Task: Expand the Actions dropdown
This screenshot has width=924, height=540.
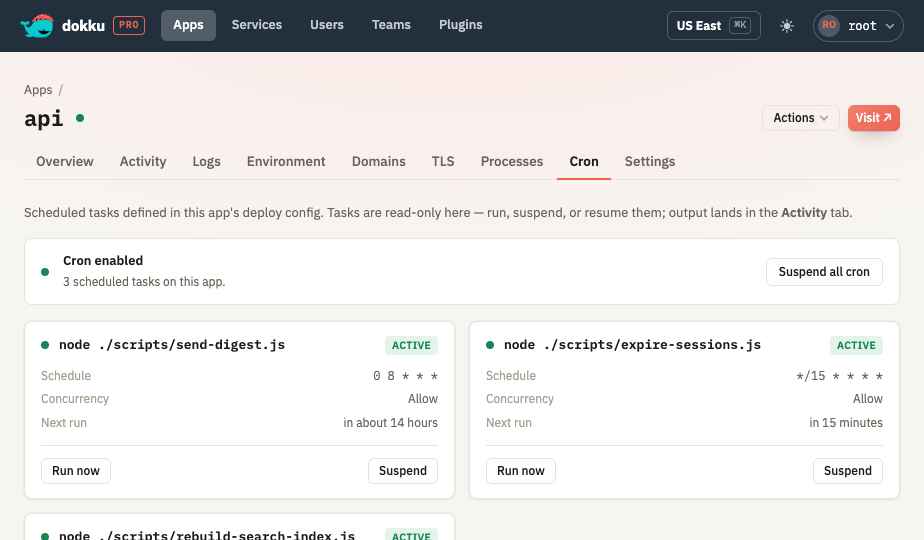Action: point(800,118)
